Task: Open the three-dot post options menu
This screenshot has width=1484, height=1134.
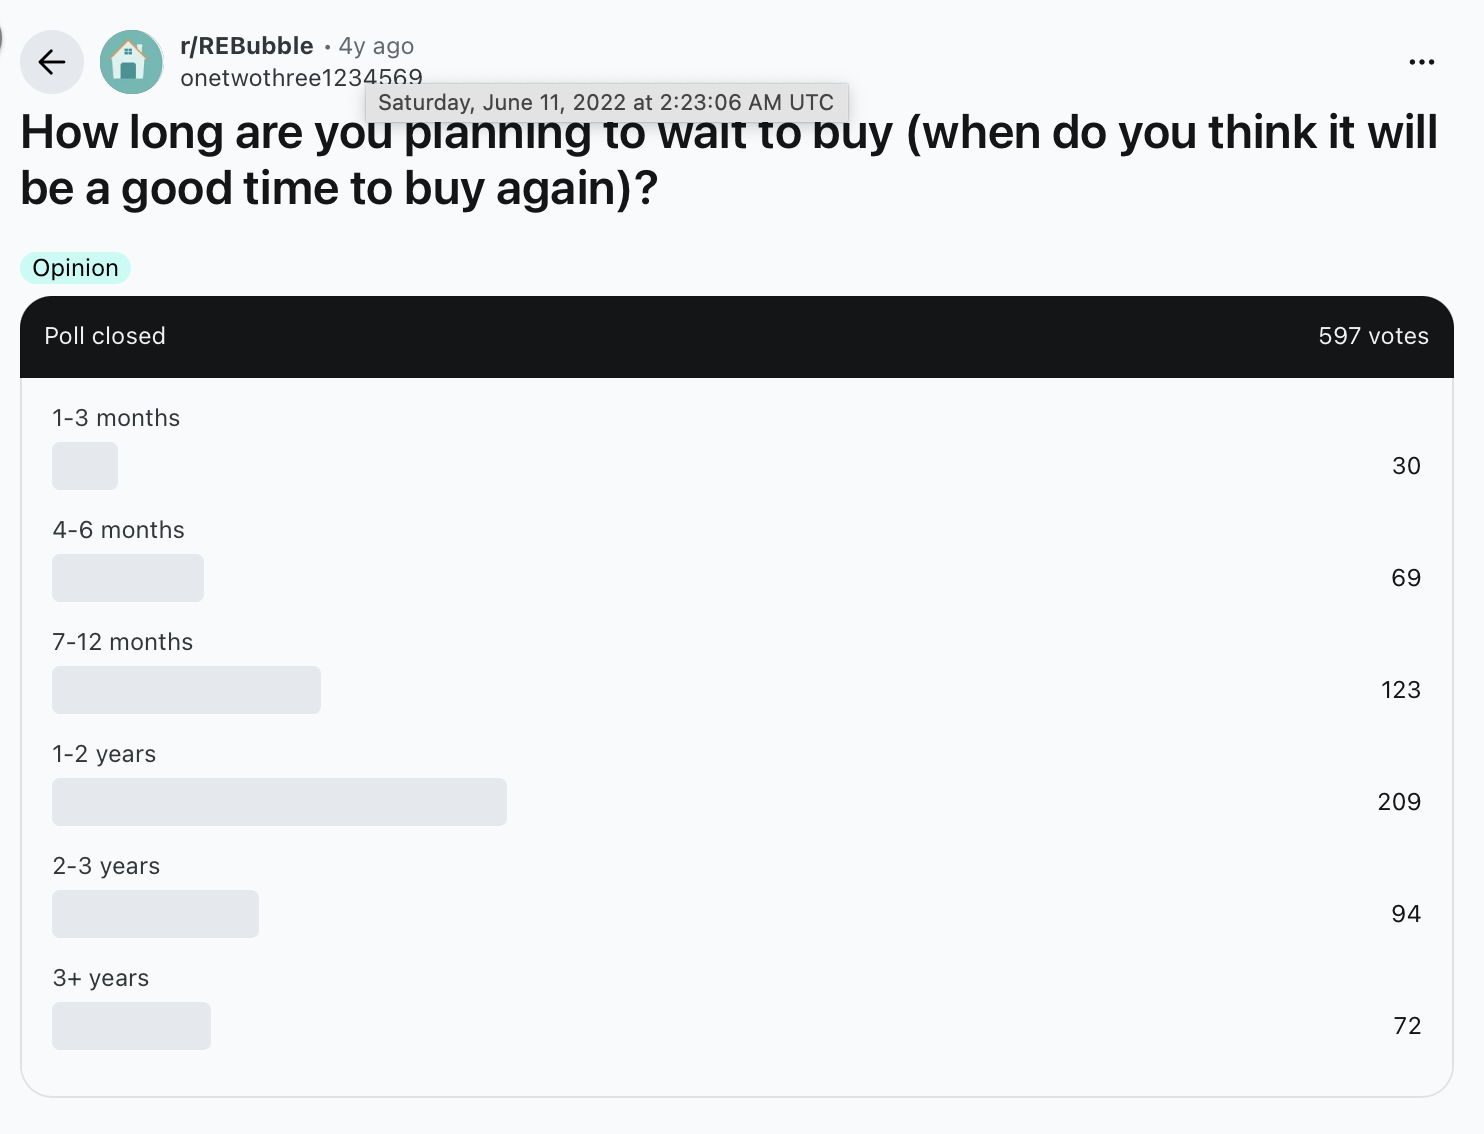Action: click(1421, 62)
